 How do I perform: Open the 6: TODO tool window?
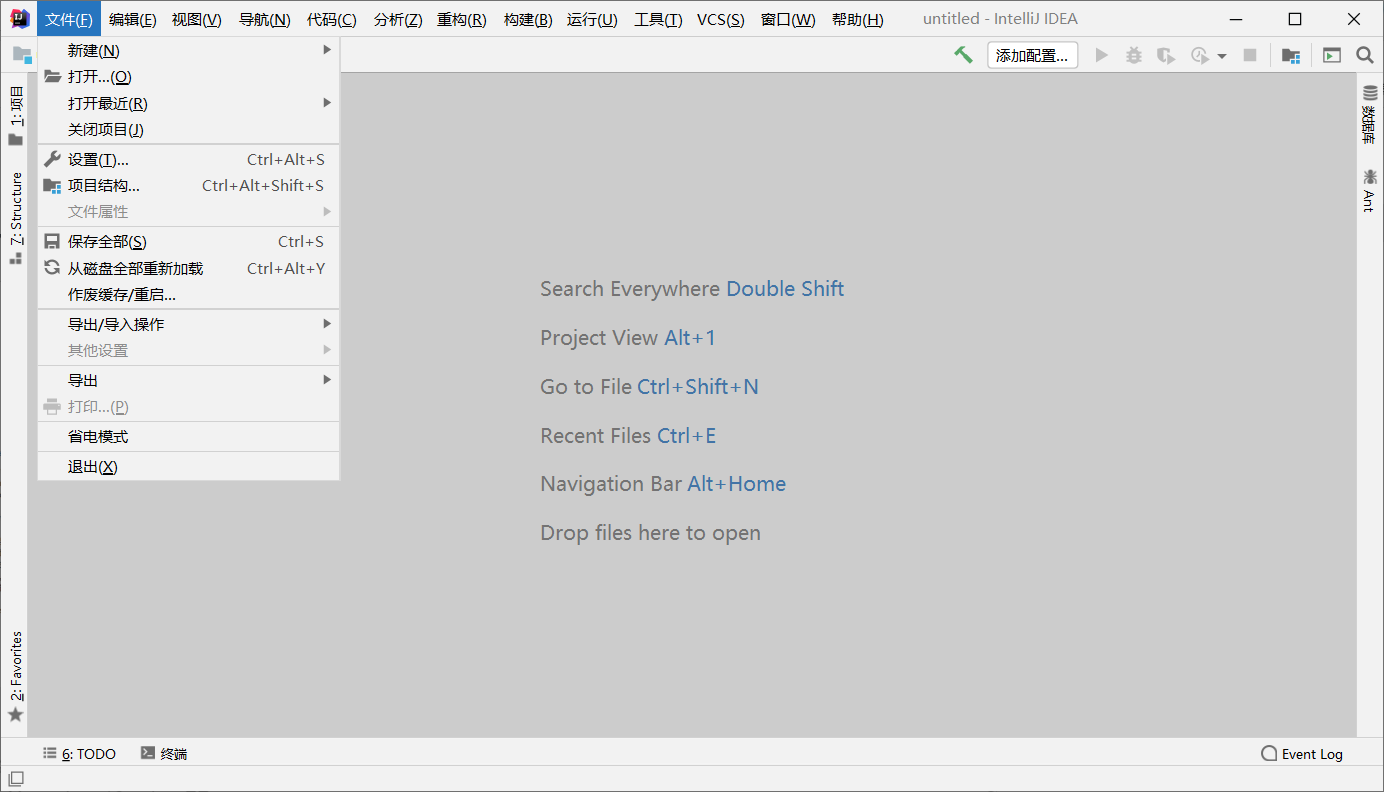point(80,754)
